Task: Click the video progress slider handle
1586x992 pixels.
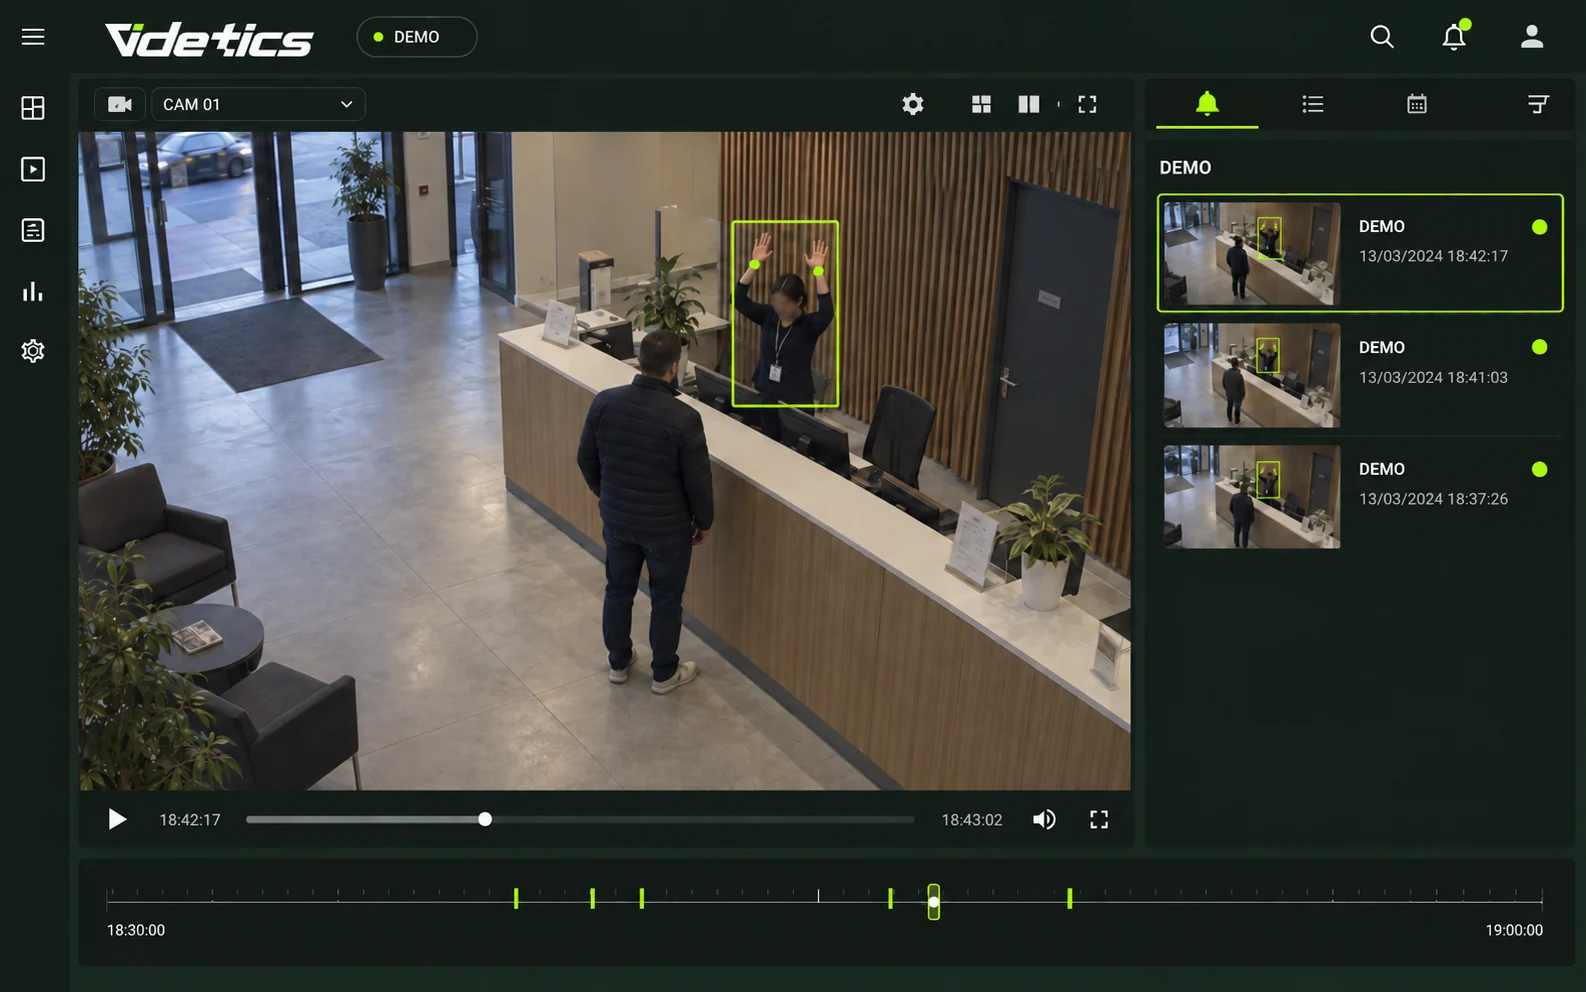Action: point(485,820)
